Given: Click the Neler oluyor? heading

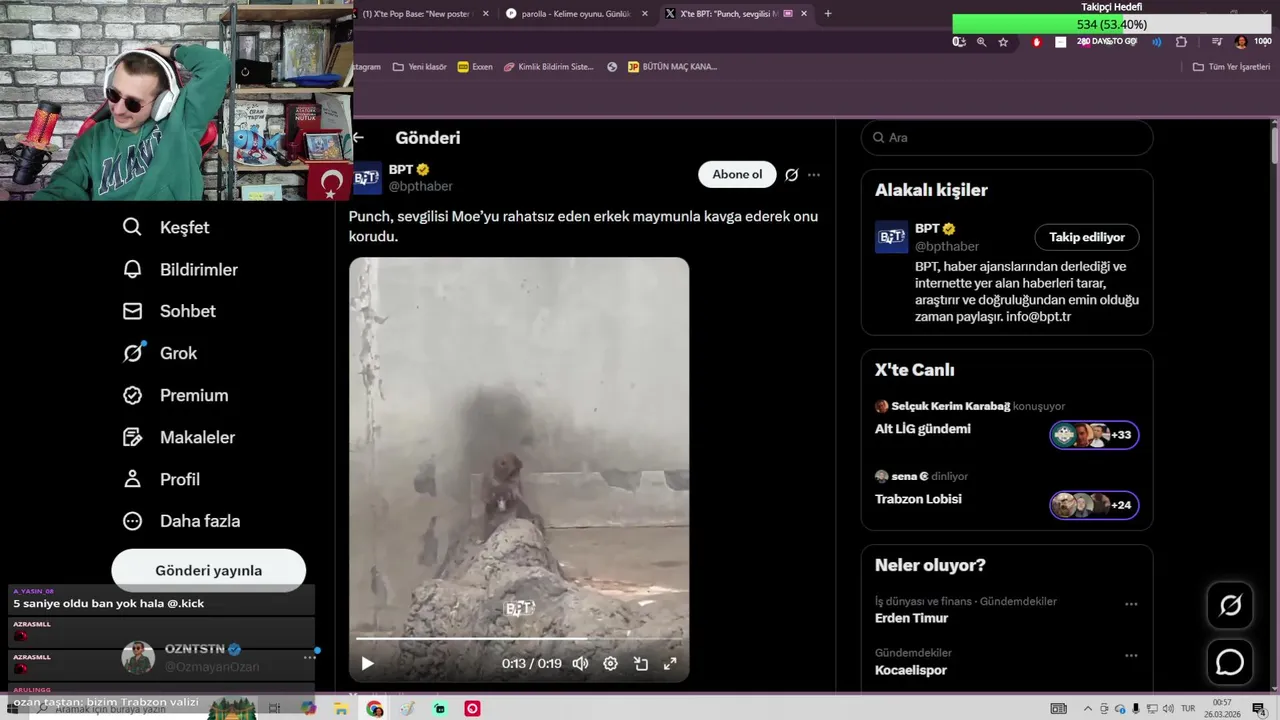Looking at the screenshot, I should pyautogui.click(x=930, y=565).
